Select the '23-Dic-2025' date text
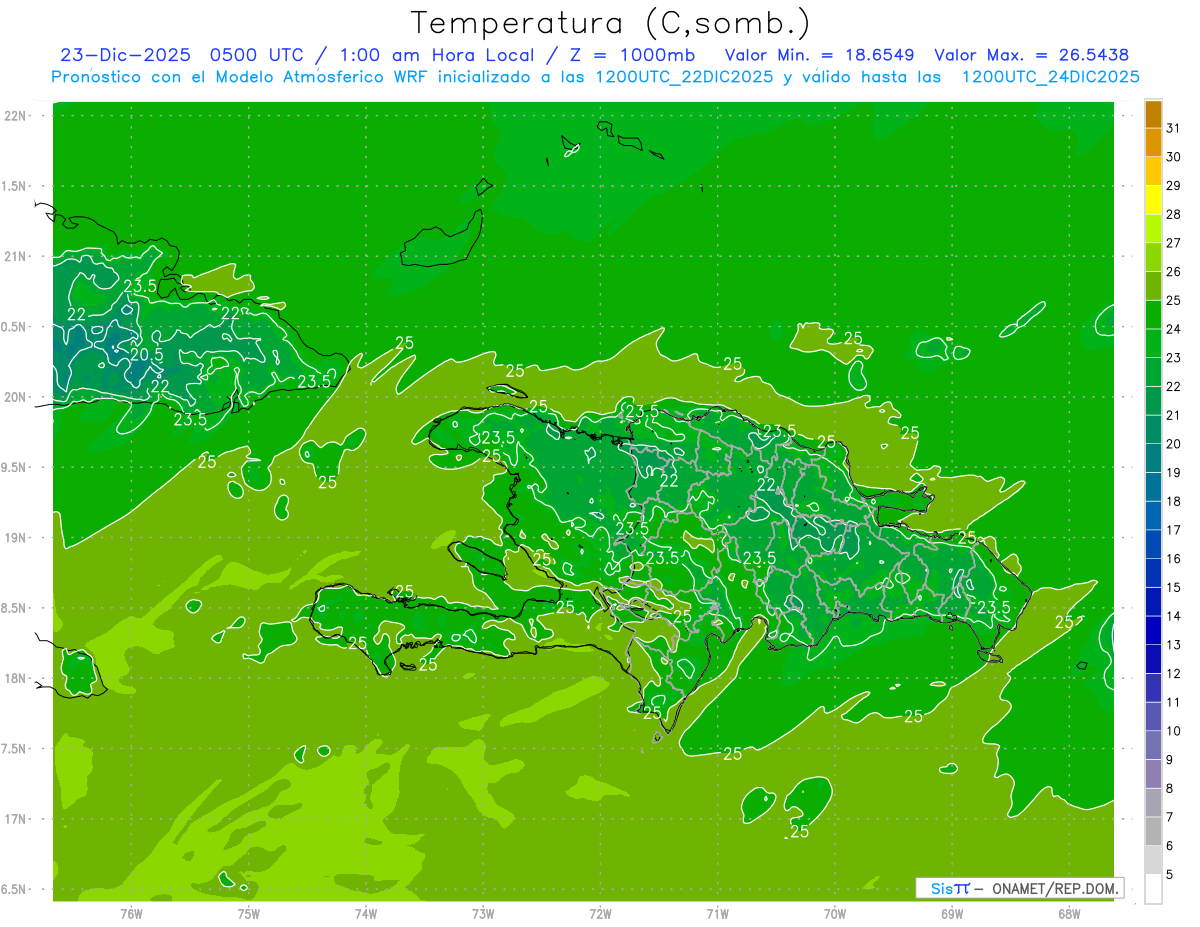This screenshot has width=1200, height=927. (126, 55)
